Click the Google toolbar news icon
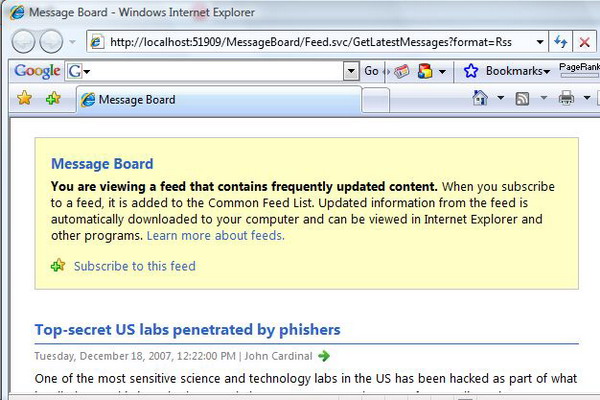The width and height of the screenshot is (600, 400). [x=401, y=71]
